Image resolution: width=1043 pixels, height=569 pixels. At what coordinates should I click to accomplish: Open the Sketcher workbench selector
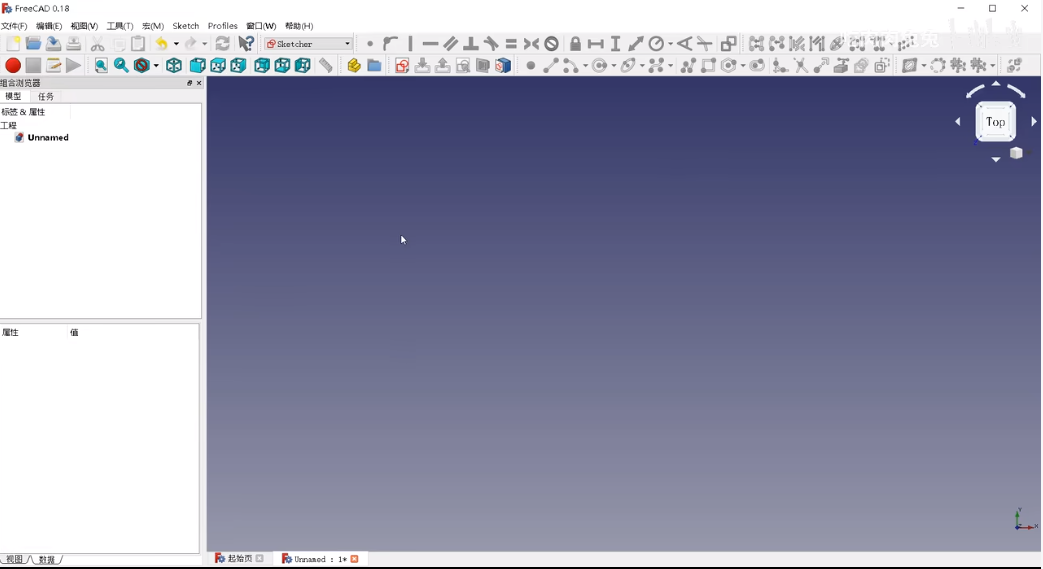[x=308, y=44]
